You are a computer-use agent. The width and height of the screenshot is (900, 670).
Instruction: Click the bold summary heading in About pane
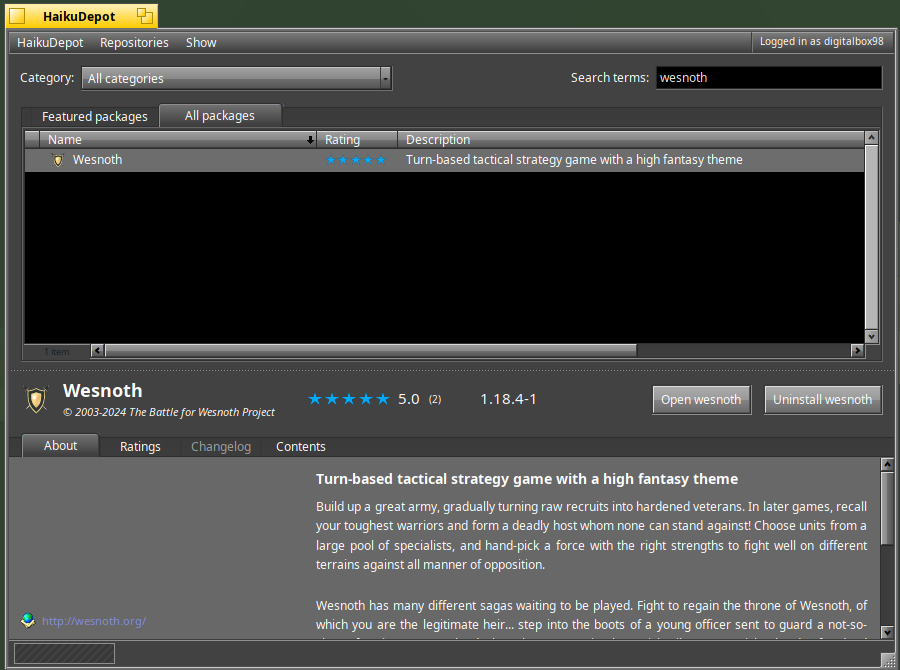[x=527, y=479]
